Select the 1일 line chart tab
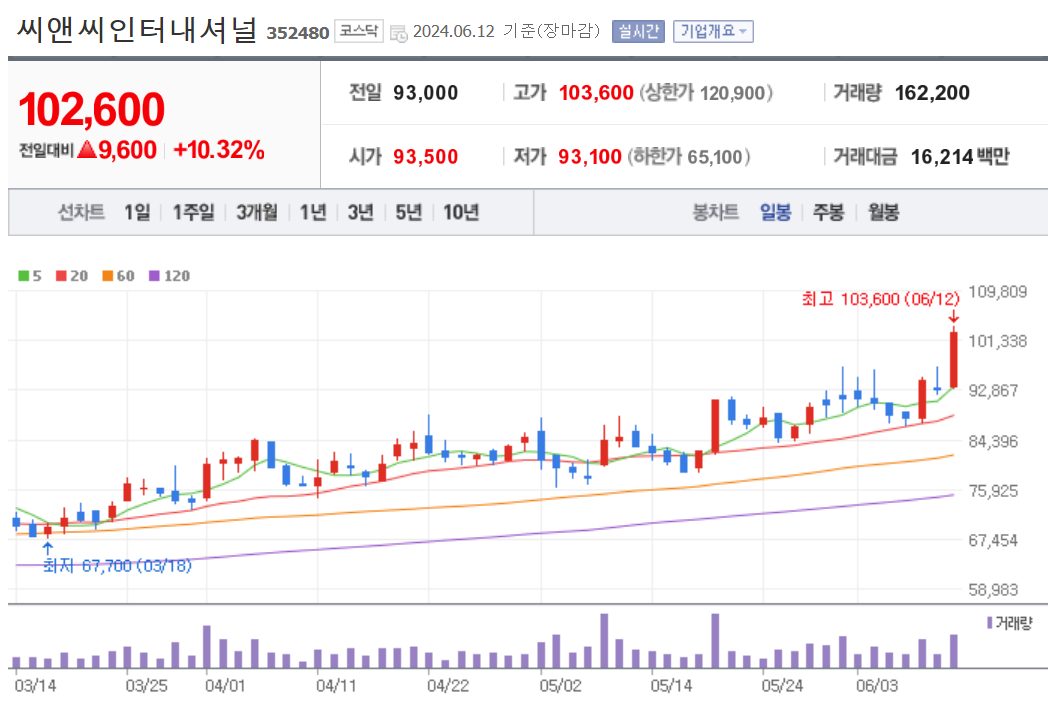This screenshot has height=719, width=1048. coord(137,212)
